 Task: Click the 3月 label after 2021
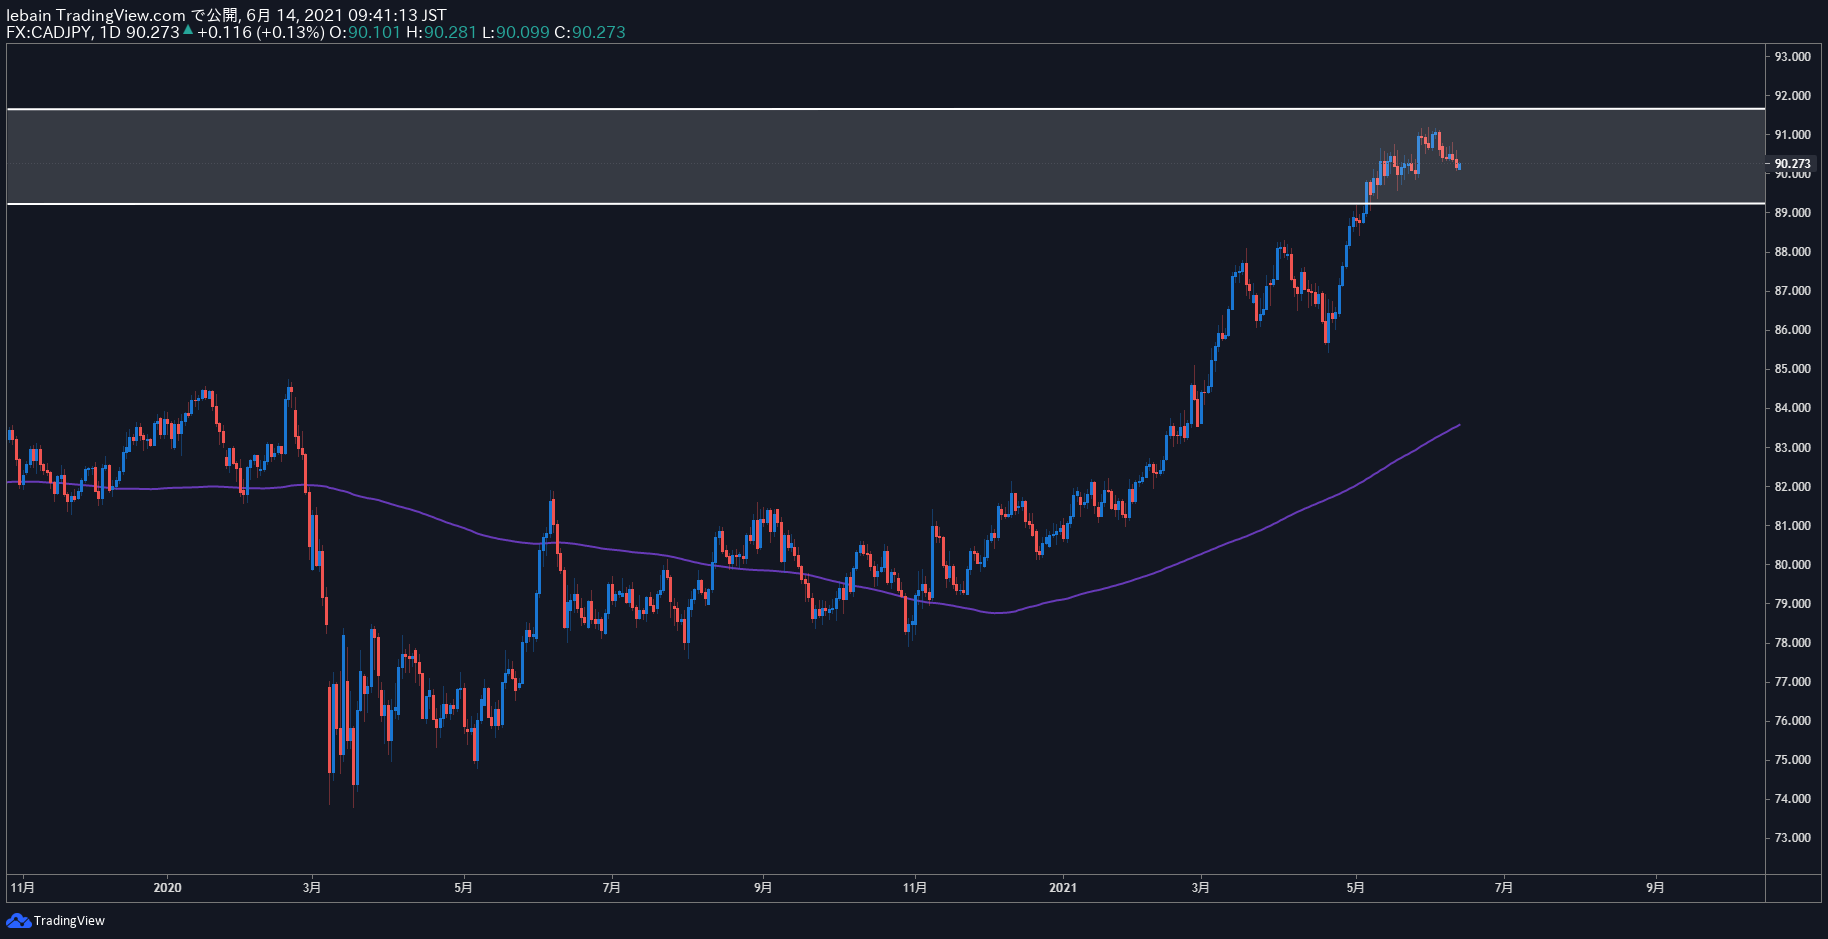click(1201, 888)
